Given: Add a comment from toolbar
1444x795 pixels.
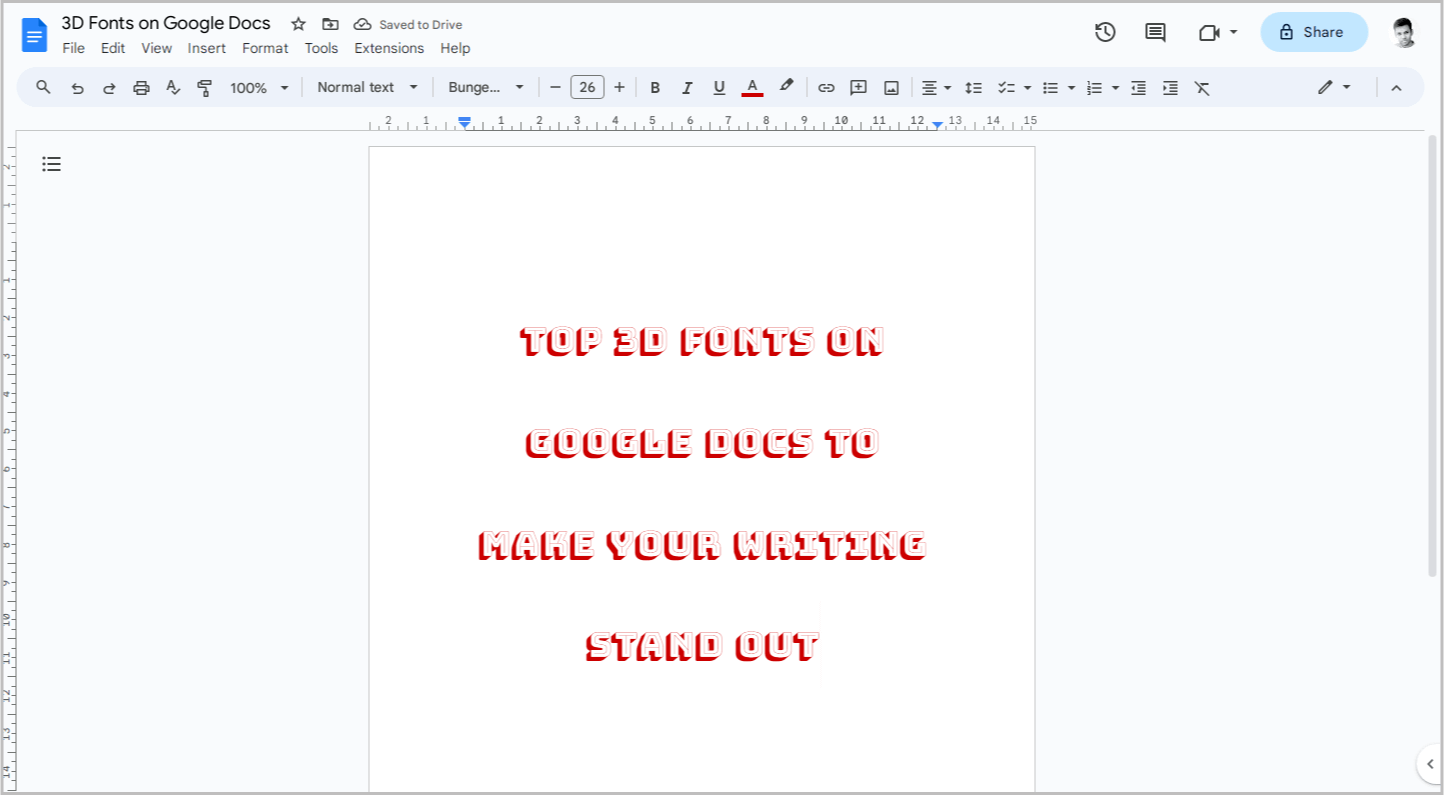Looking at the screenshot, I should click(858, 88).
